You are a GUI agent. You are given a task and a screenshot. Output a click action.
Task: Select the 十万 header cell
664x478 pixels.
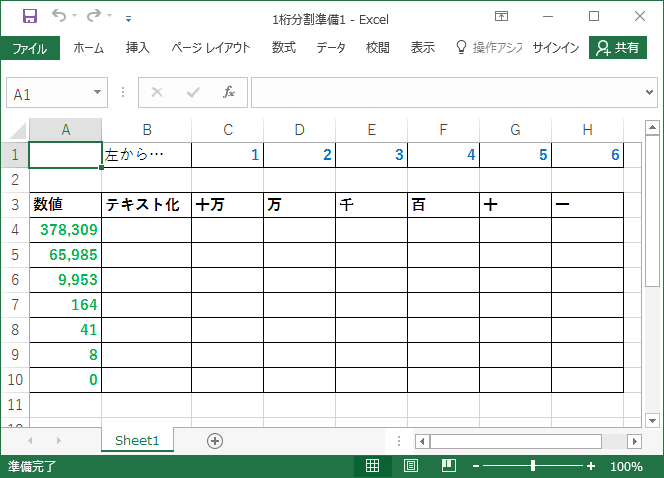(227, 205)
